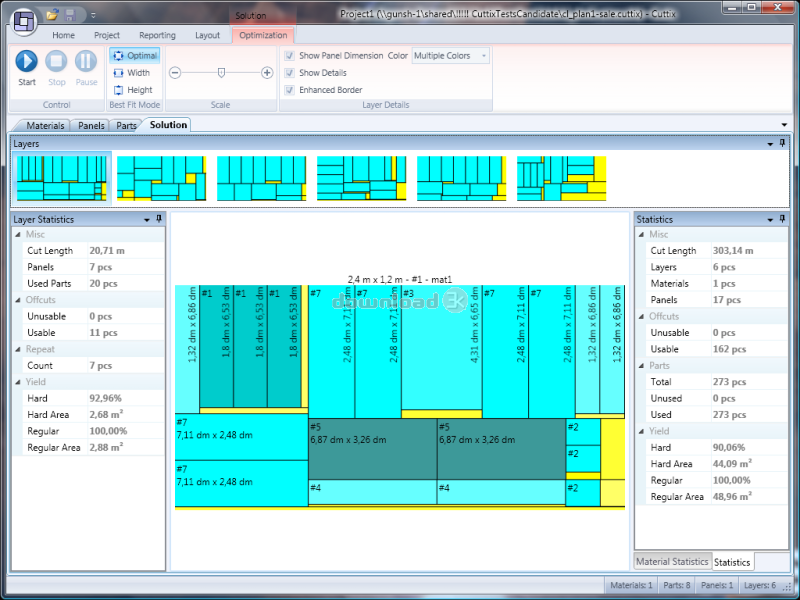Collapse the Offcuts group in Layer Statistics
The width and height of the screenshot is (800, 600).
17,299
